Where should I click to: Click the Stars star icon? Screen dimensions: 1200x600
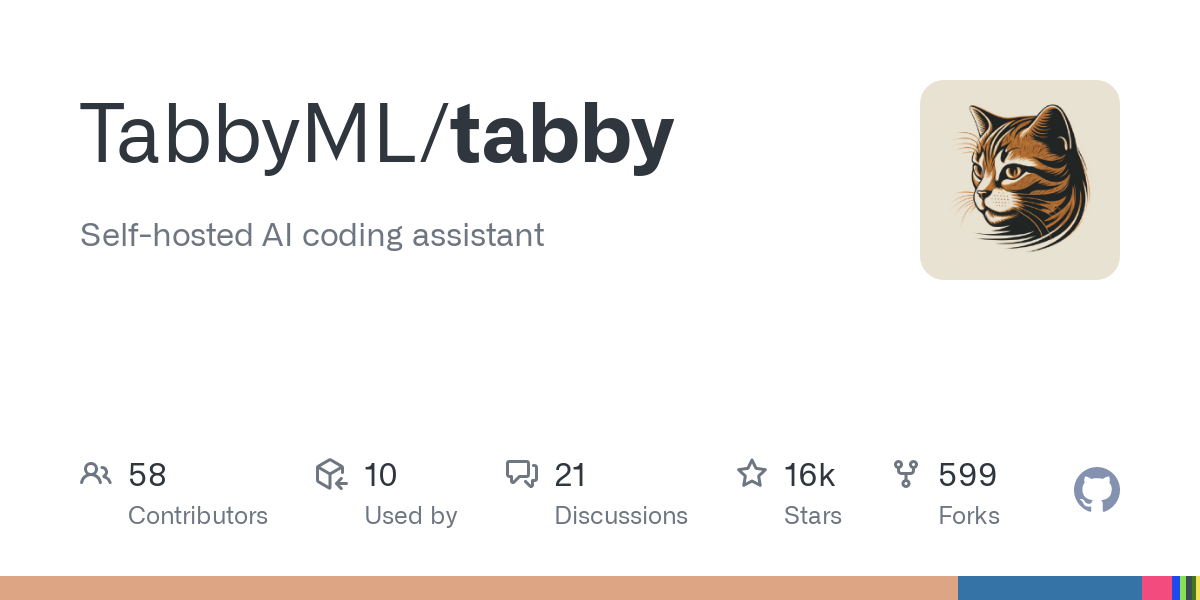coord(752,473)
